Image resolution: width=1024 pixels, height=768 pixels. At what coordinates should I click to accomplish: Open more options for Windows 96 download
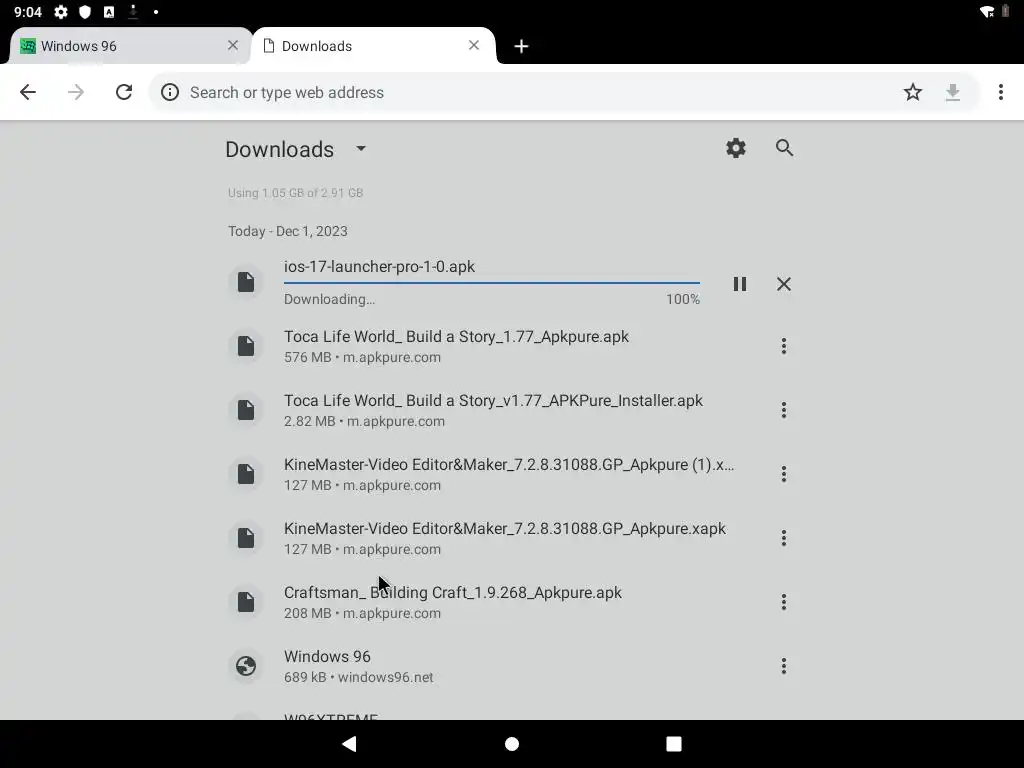click(x=784, y=666)
